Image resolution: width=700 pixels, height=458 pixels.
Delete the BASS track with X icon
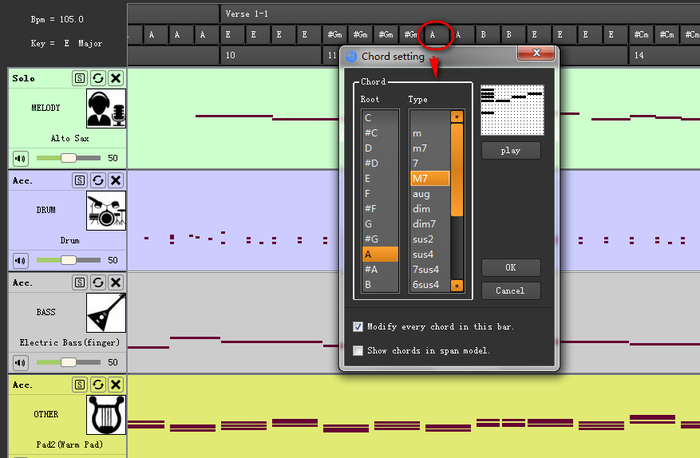pyautogui.click(x=116, y=283)
